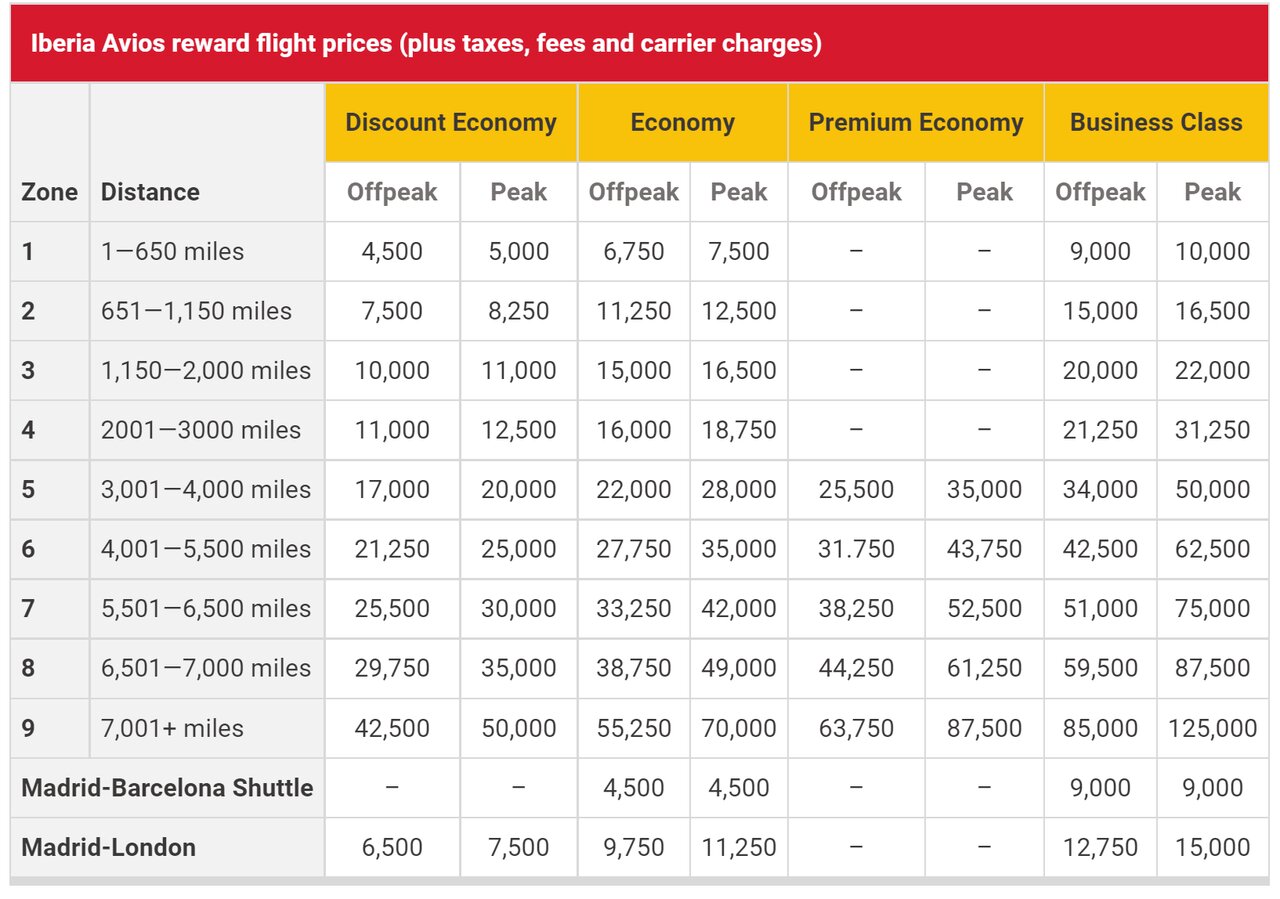The width and height of the screenshot is (1280, 899).
Task: Click the 31.750 Premium Economy offpeak value
Action: click(x=856, y=549)
